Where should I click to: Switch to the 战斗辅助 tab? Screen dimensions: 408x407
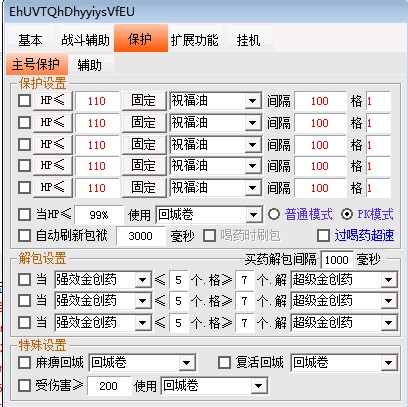coord(85,40)
